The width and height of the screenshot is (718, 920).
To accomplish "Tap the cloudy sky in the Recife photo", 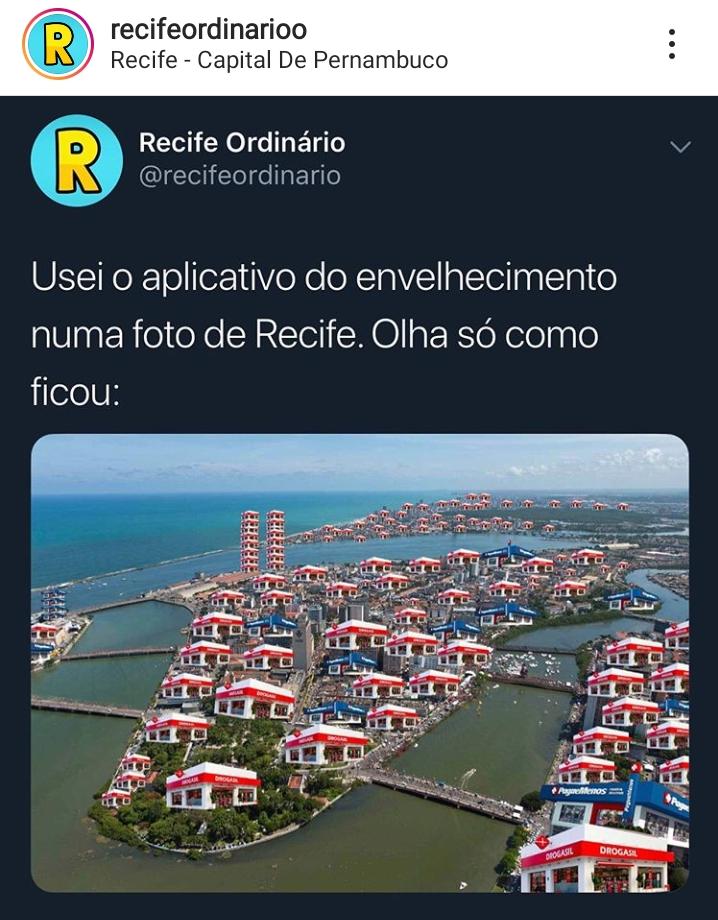I will click(359, 462).
